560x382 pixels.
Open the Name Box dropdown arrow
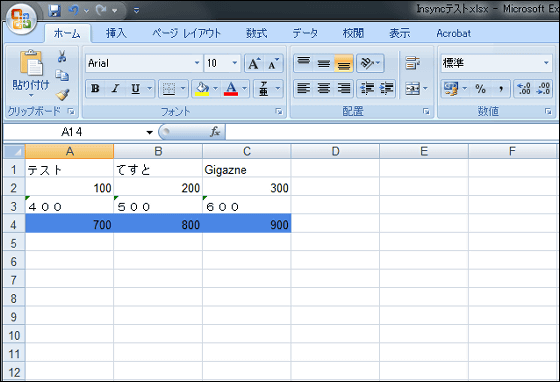click(x=150, y=132)
